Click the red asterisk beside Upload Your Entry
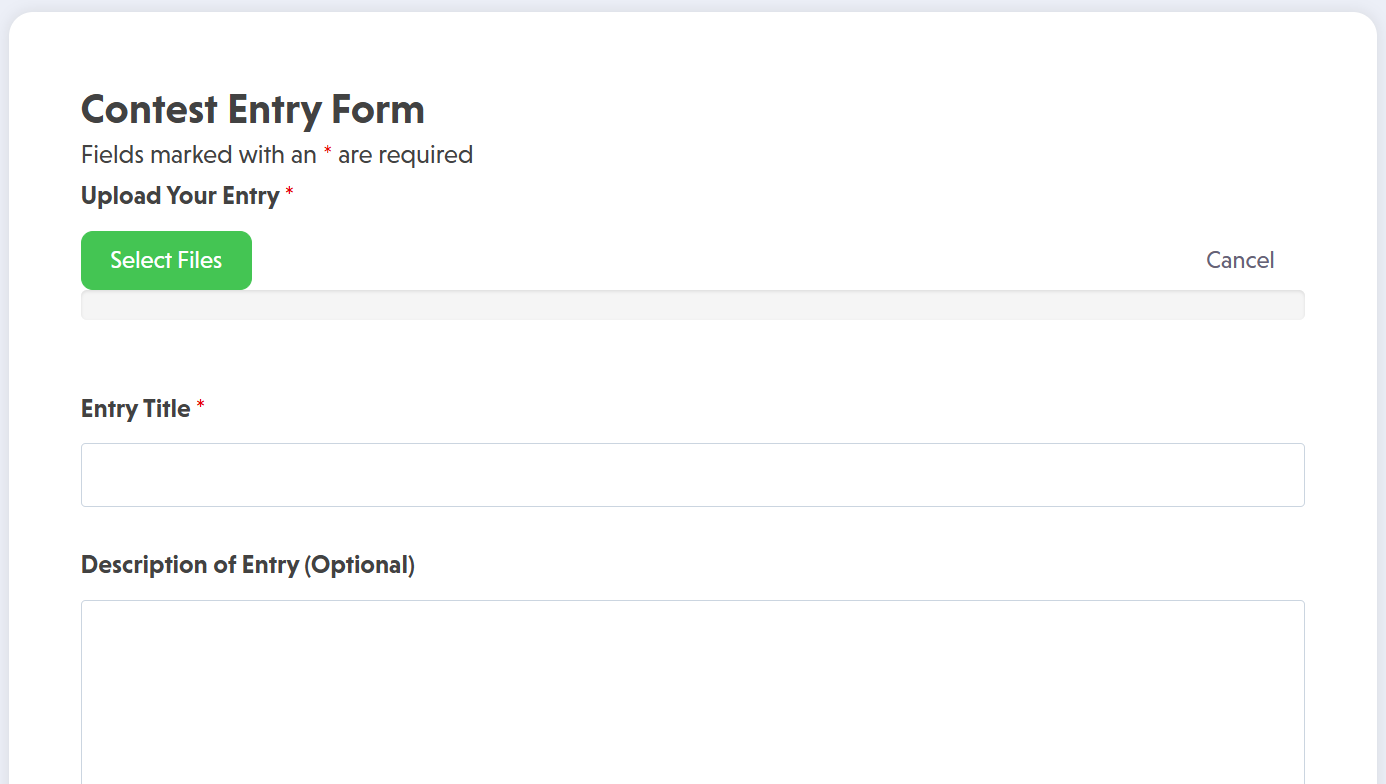 click(289, 193)
